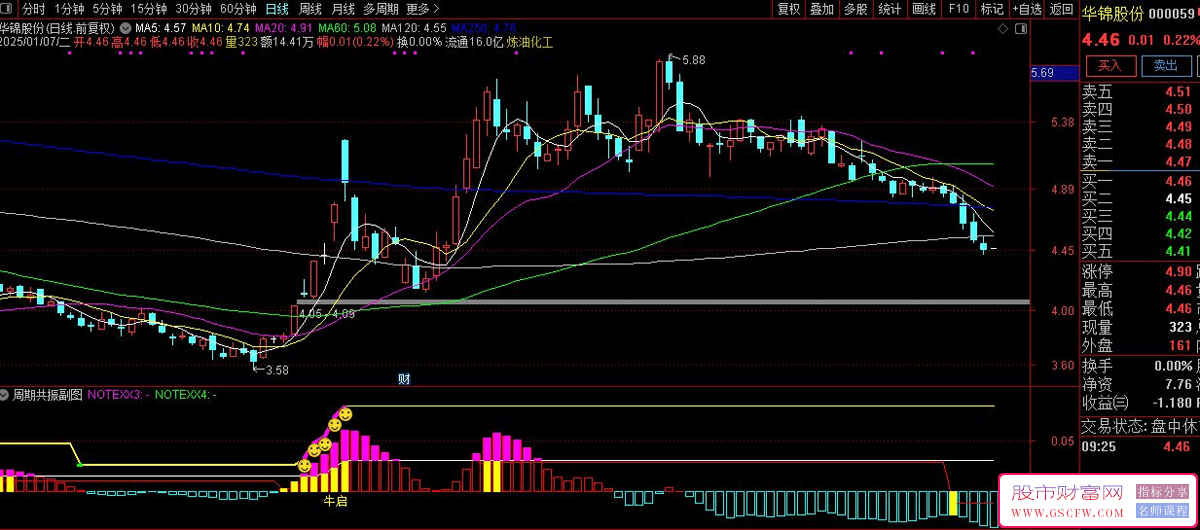Click the 炼油化工 industry link
Image resolution: width=1200 pixels, height=530 pixels.
(532, 43)
